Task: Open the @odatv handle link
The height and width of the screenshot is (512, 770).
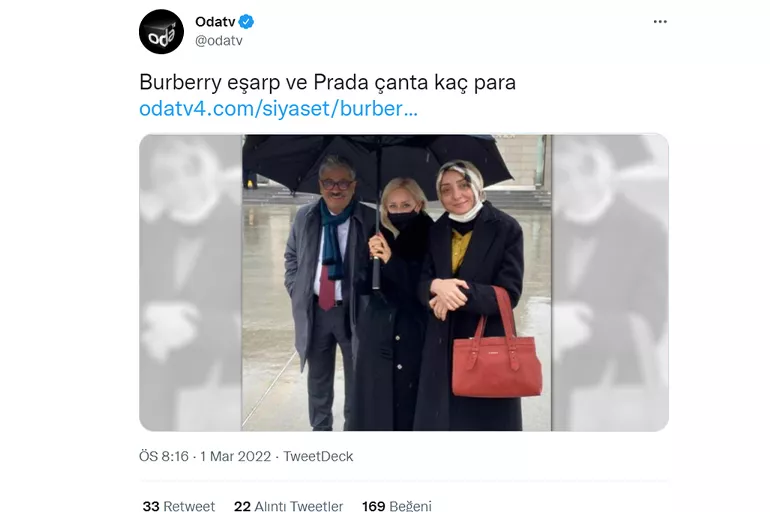Action: (x=219, y=41)
